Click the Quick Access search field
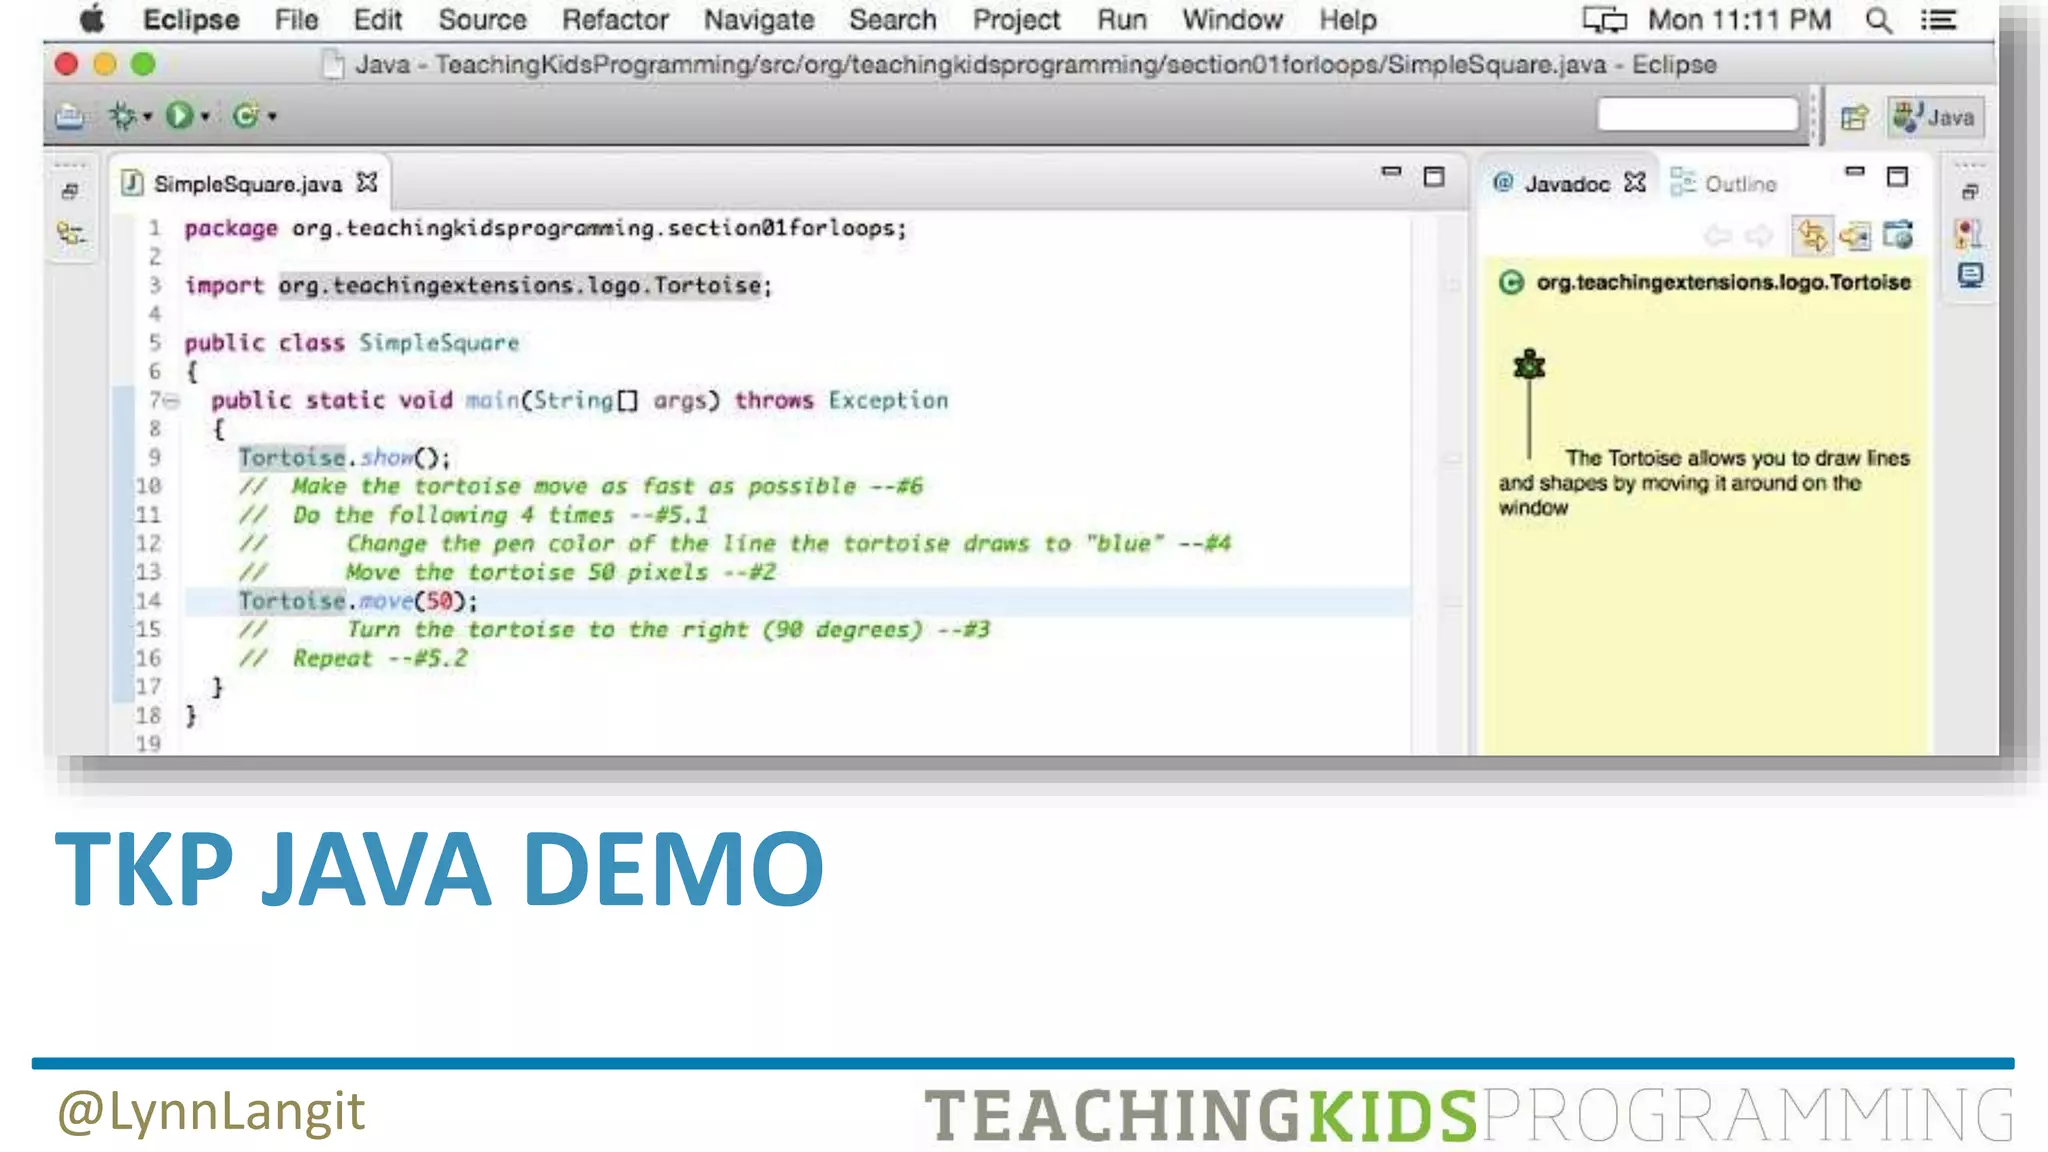 coord(1697,114)
